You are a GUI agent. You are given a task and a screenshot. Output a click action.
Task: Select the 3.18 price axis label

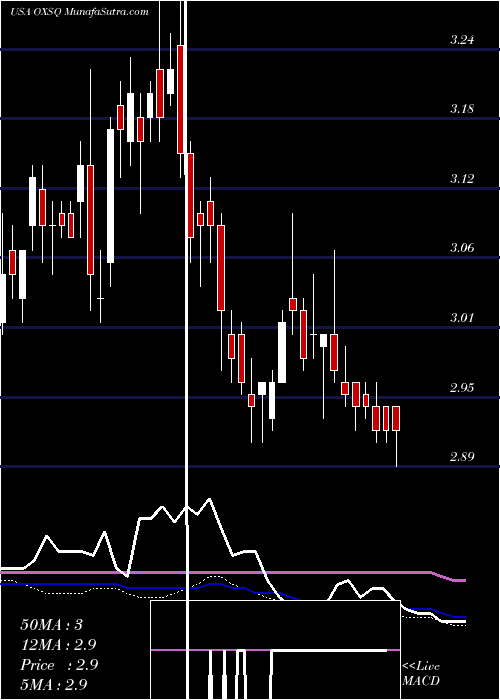(x=462, y=109)
